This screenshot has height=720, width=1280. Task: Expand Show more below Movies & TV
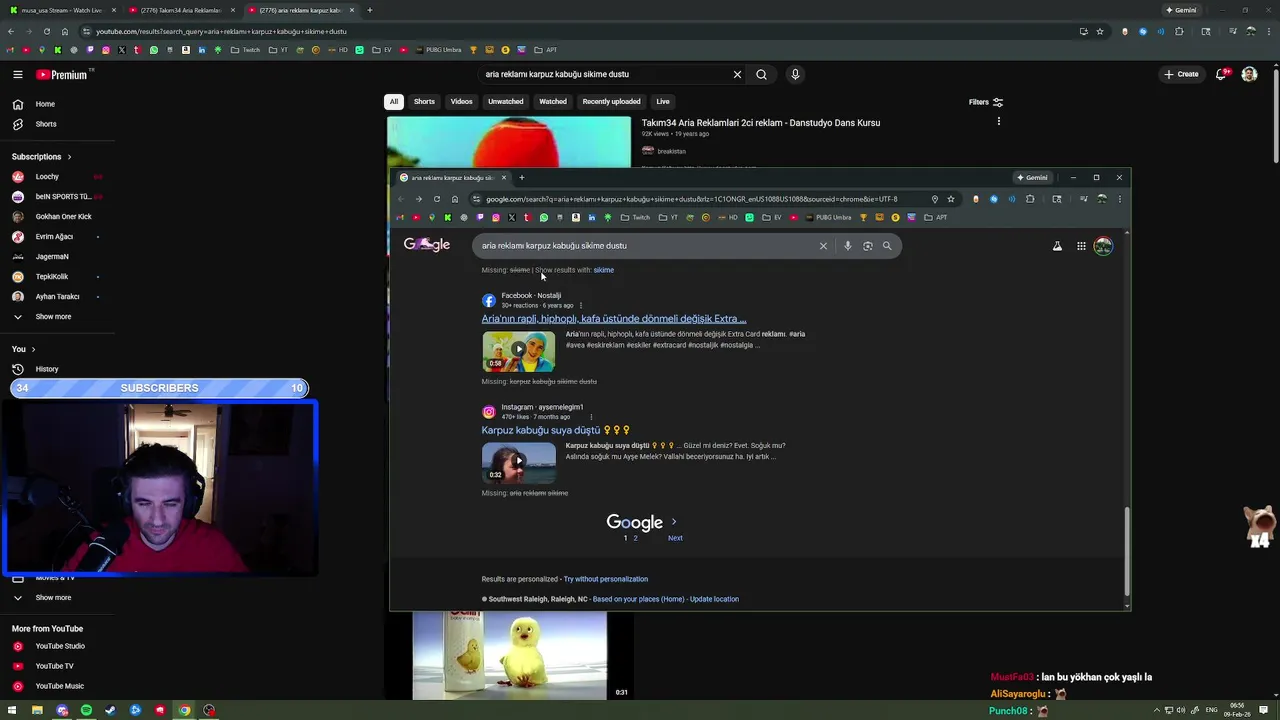(x=53, y=598)
